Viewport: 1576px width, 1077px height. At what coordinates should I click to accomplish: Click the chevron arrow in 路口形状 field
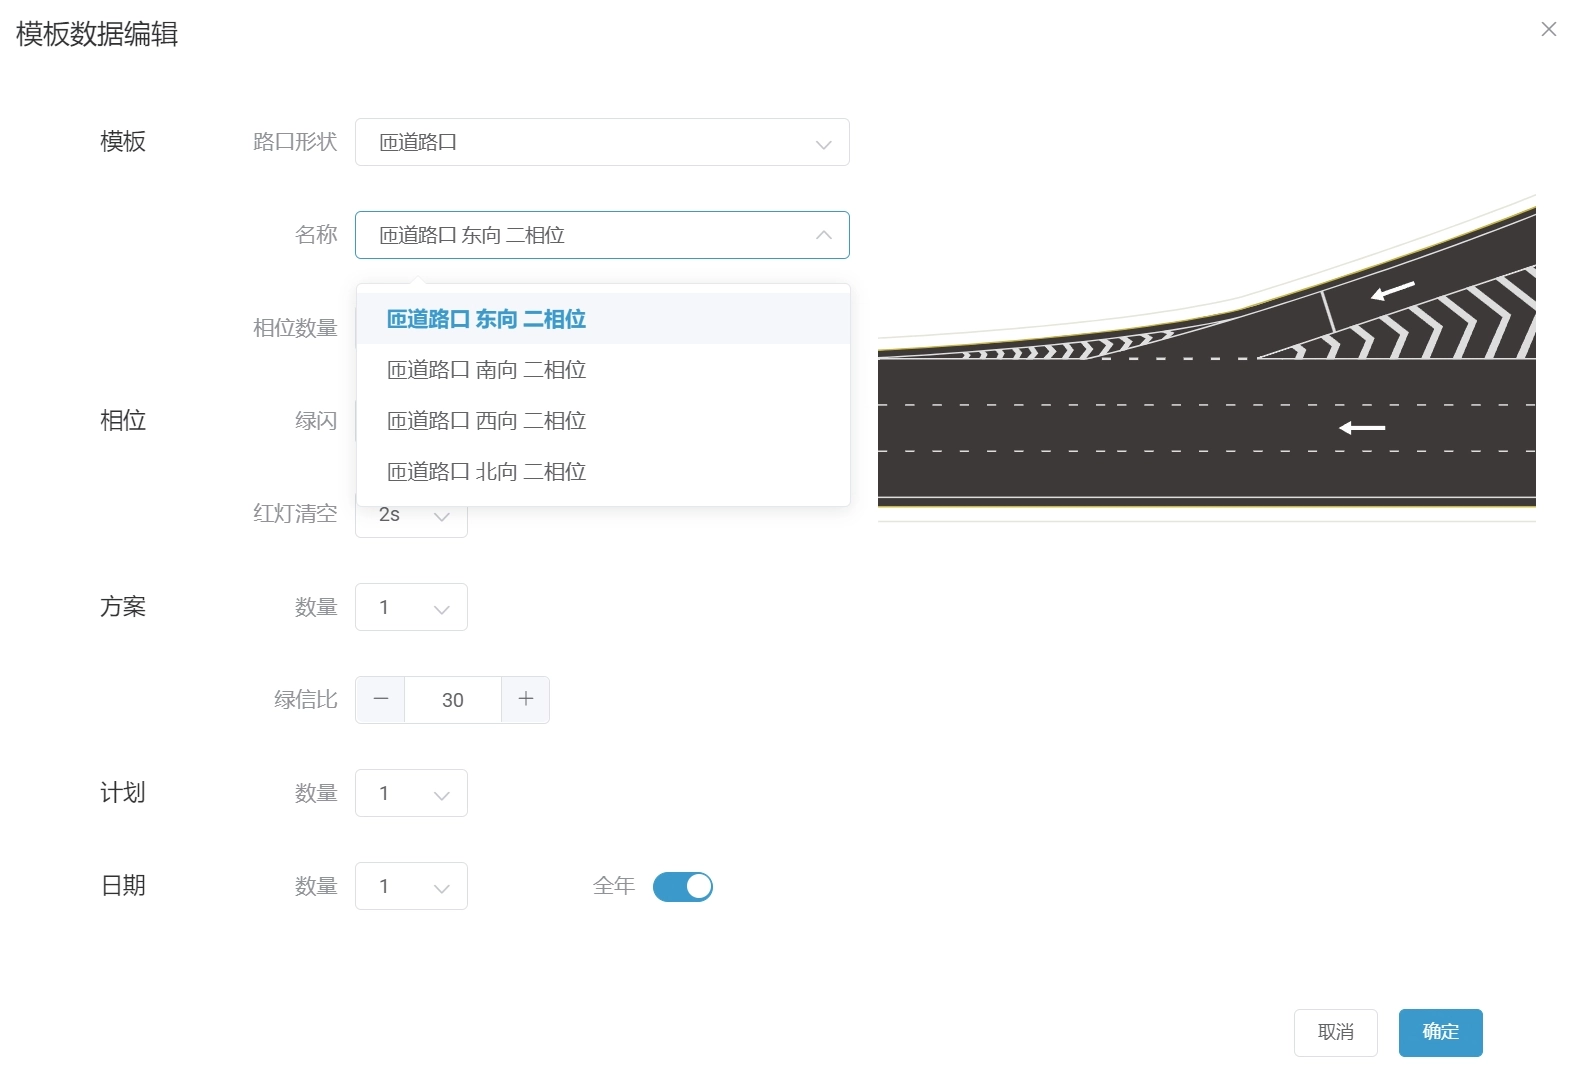(823, 143)
